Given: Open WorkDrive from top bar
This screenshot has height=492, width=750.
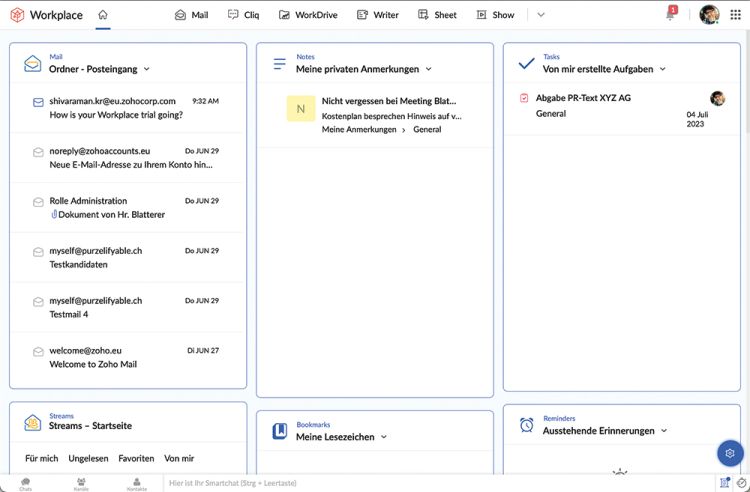Looking at the screenshot, I should tap(308, 15).
